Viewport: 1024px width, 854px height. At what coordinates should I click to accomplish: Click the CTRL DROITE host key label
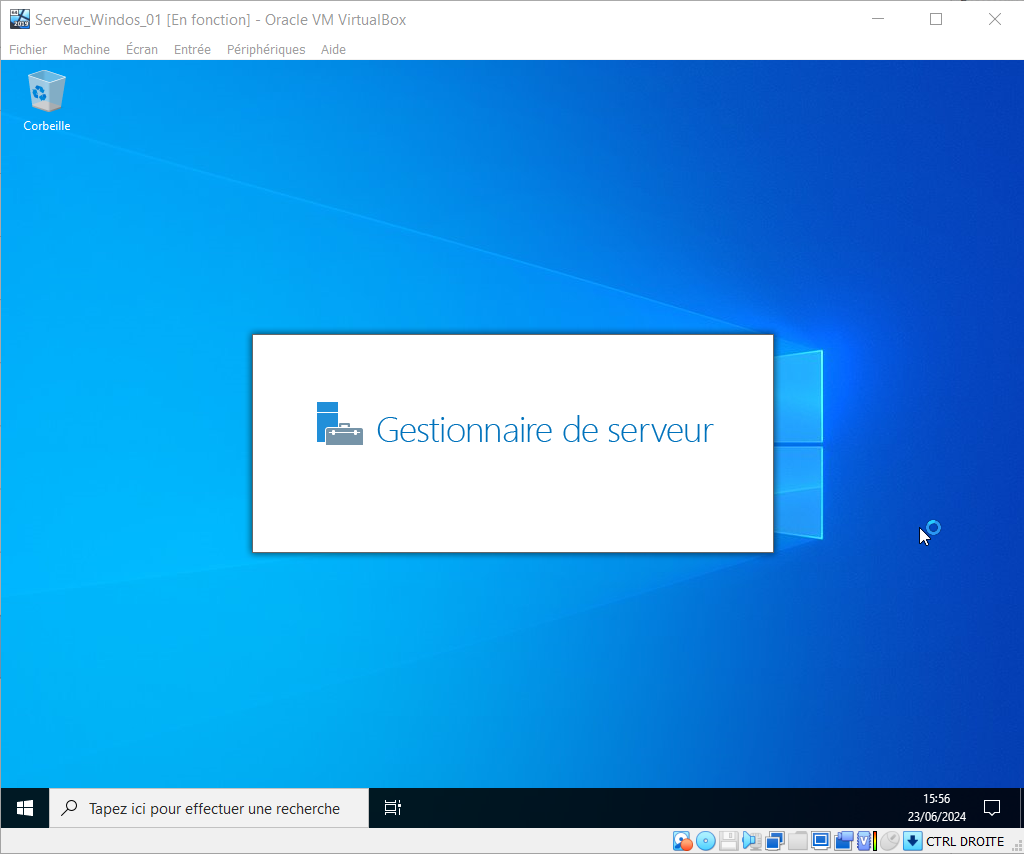(x=965, y=841)
